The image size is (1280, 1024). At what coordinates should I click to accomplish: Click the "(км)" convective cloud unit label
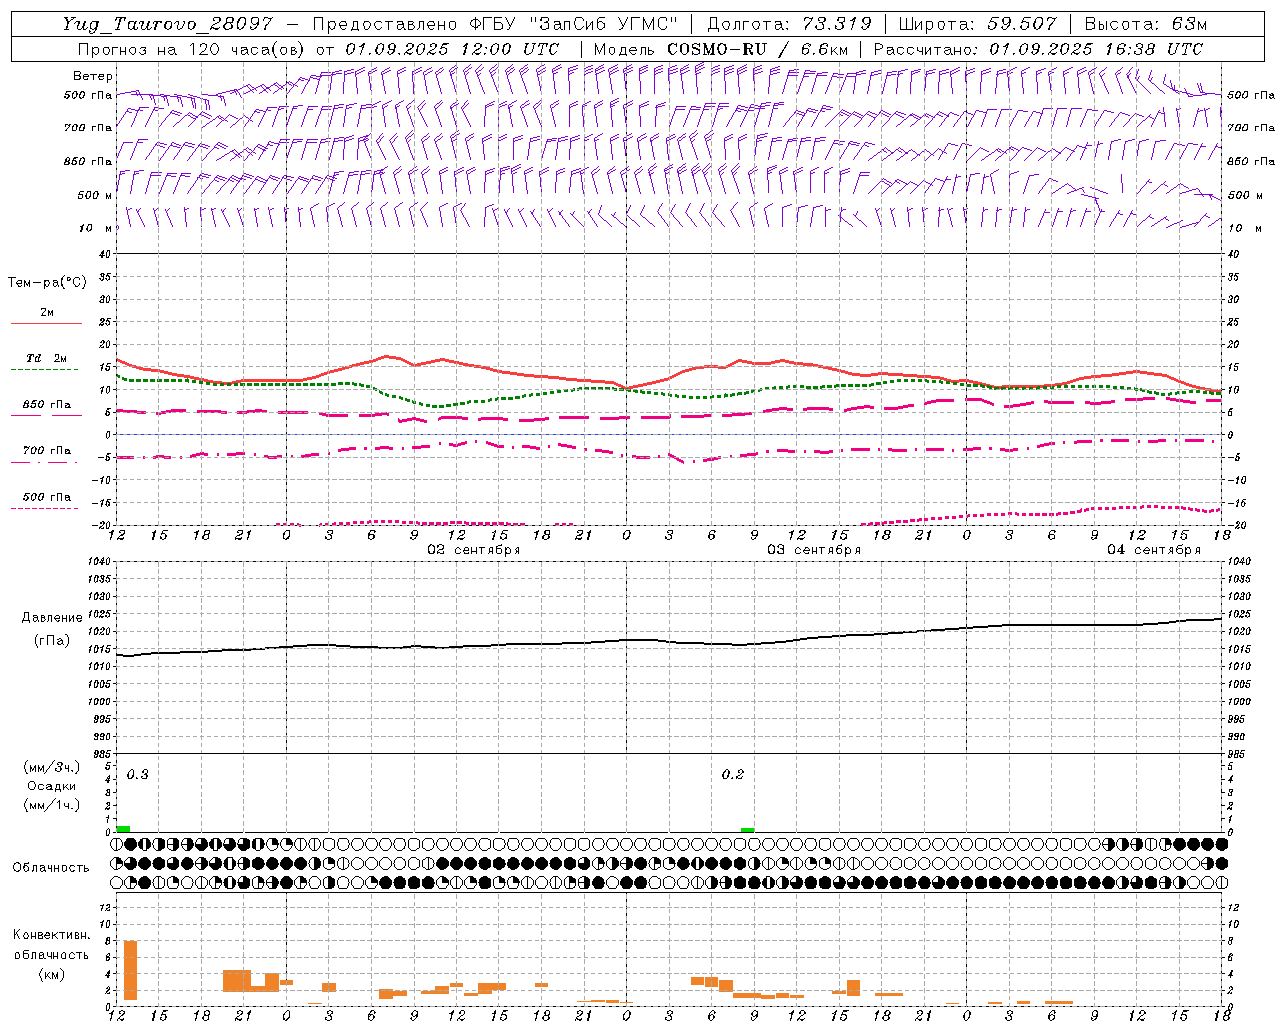coord(51,974)
